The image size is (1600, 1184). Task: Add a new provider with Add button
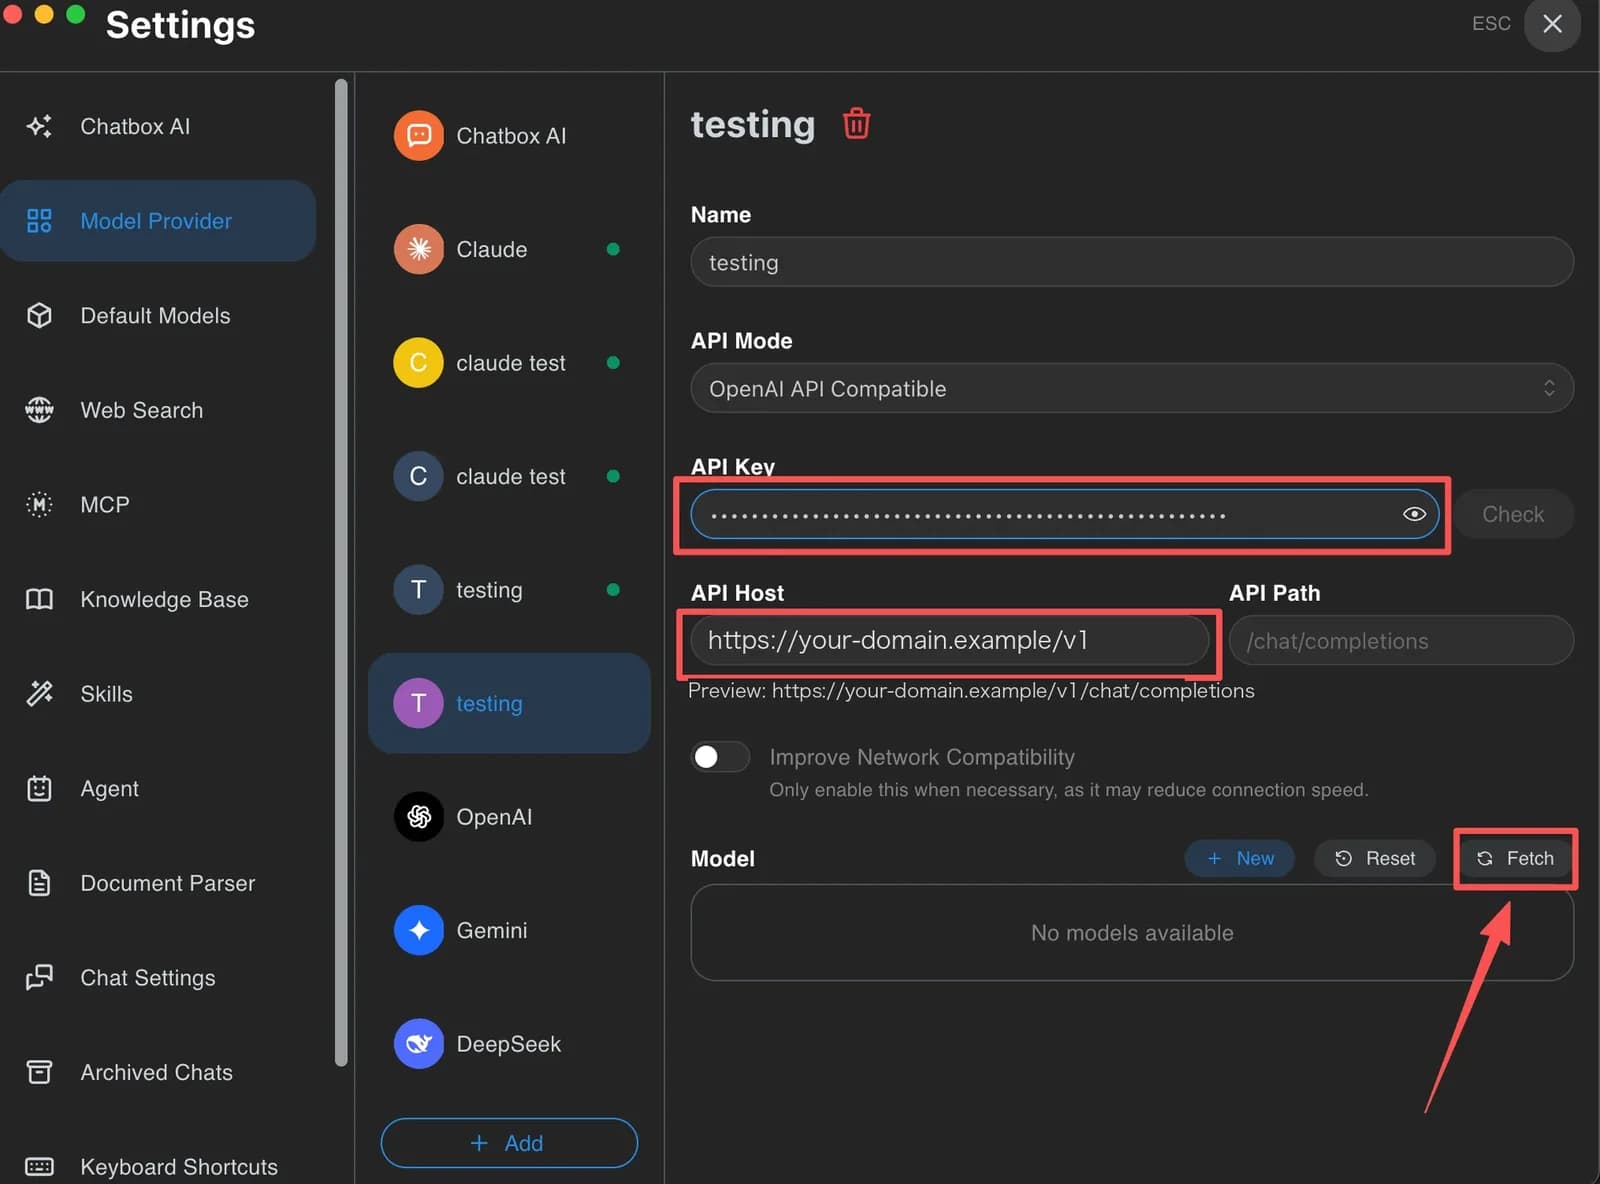tap(509, 1143)
